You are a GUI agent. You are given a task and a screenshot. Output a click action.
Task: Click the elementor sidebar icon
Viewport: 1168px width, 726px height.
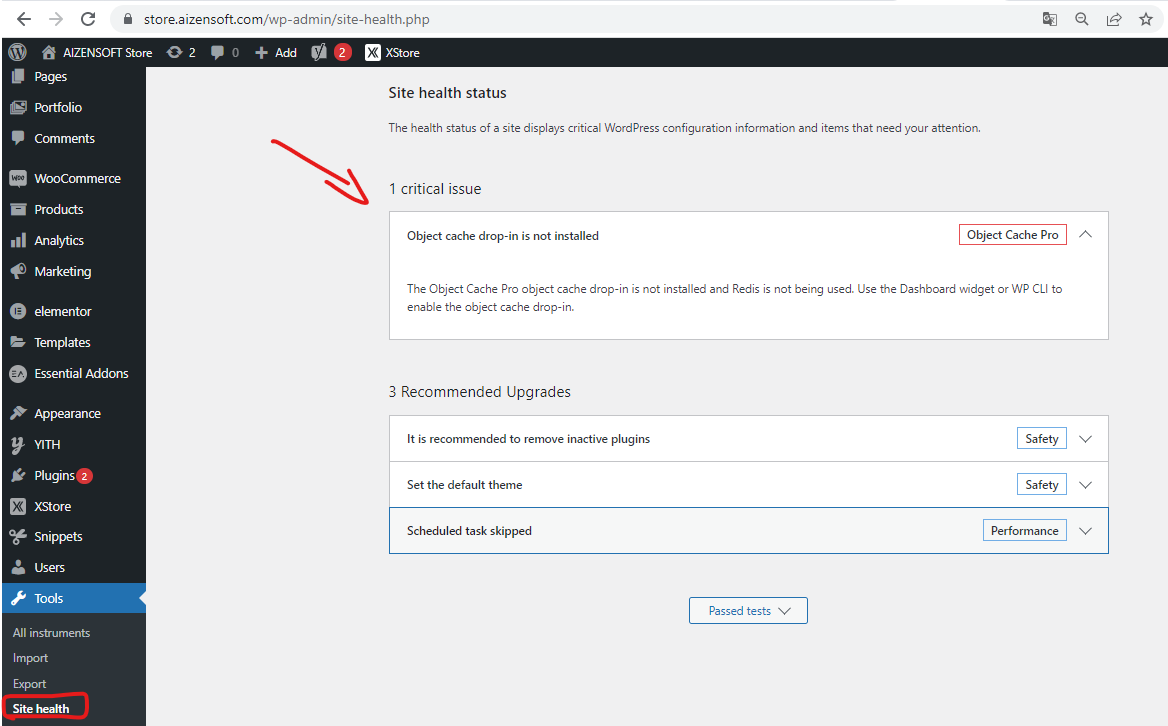(x=19, y=311)
